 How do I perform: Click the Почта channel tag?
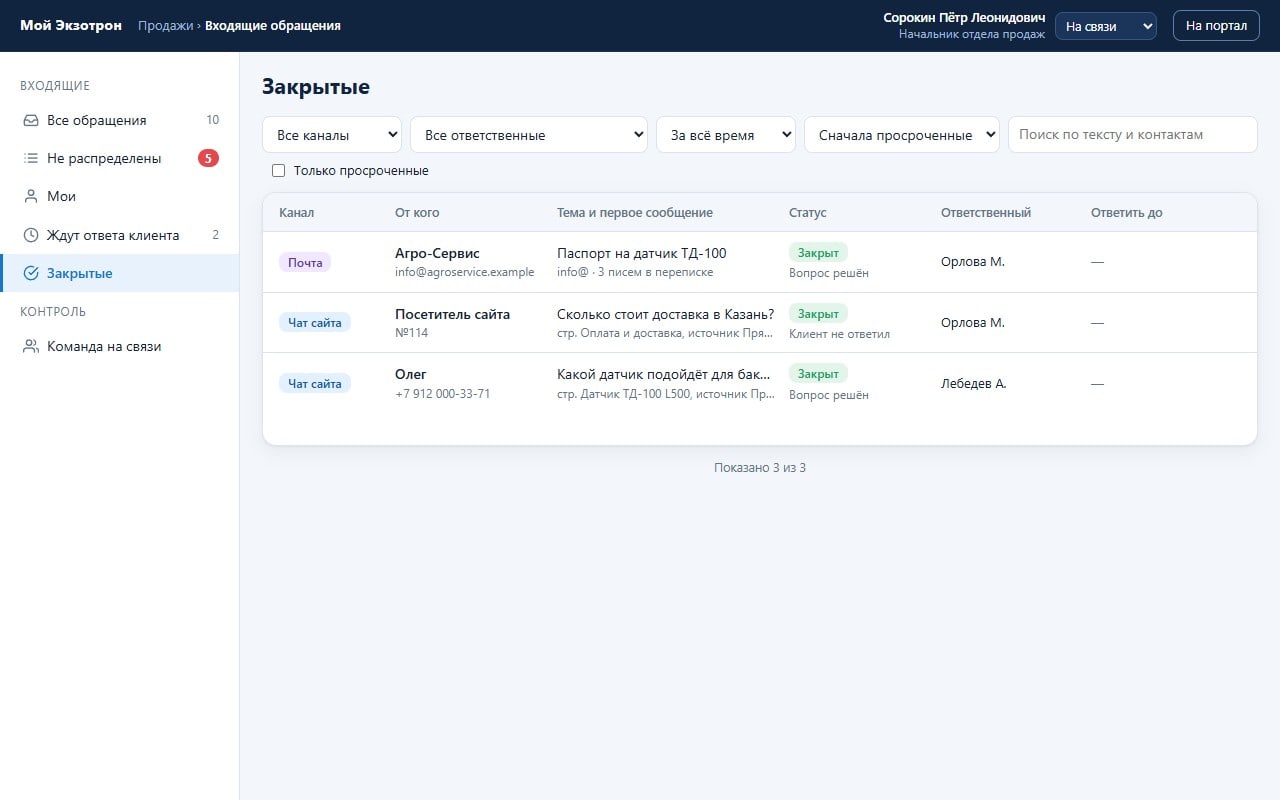pos(305,262)
